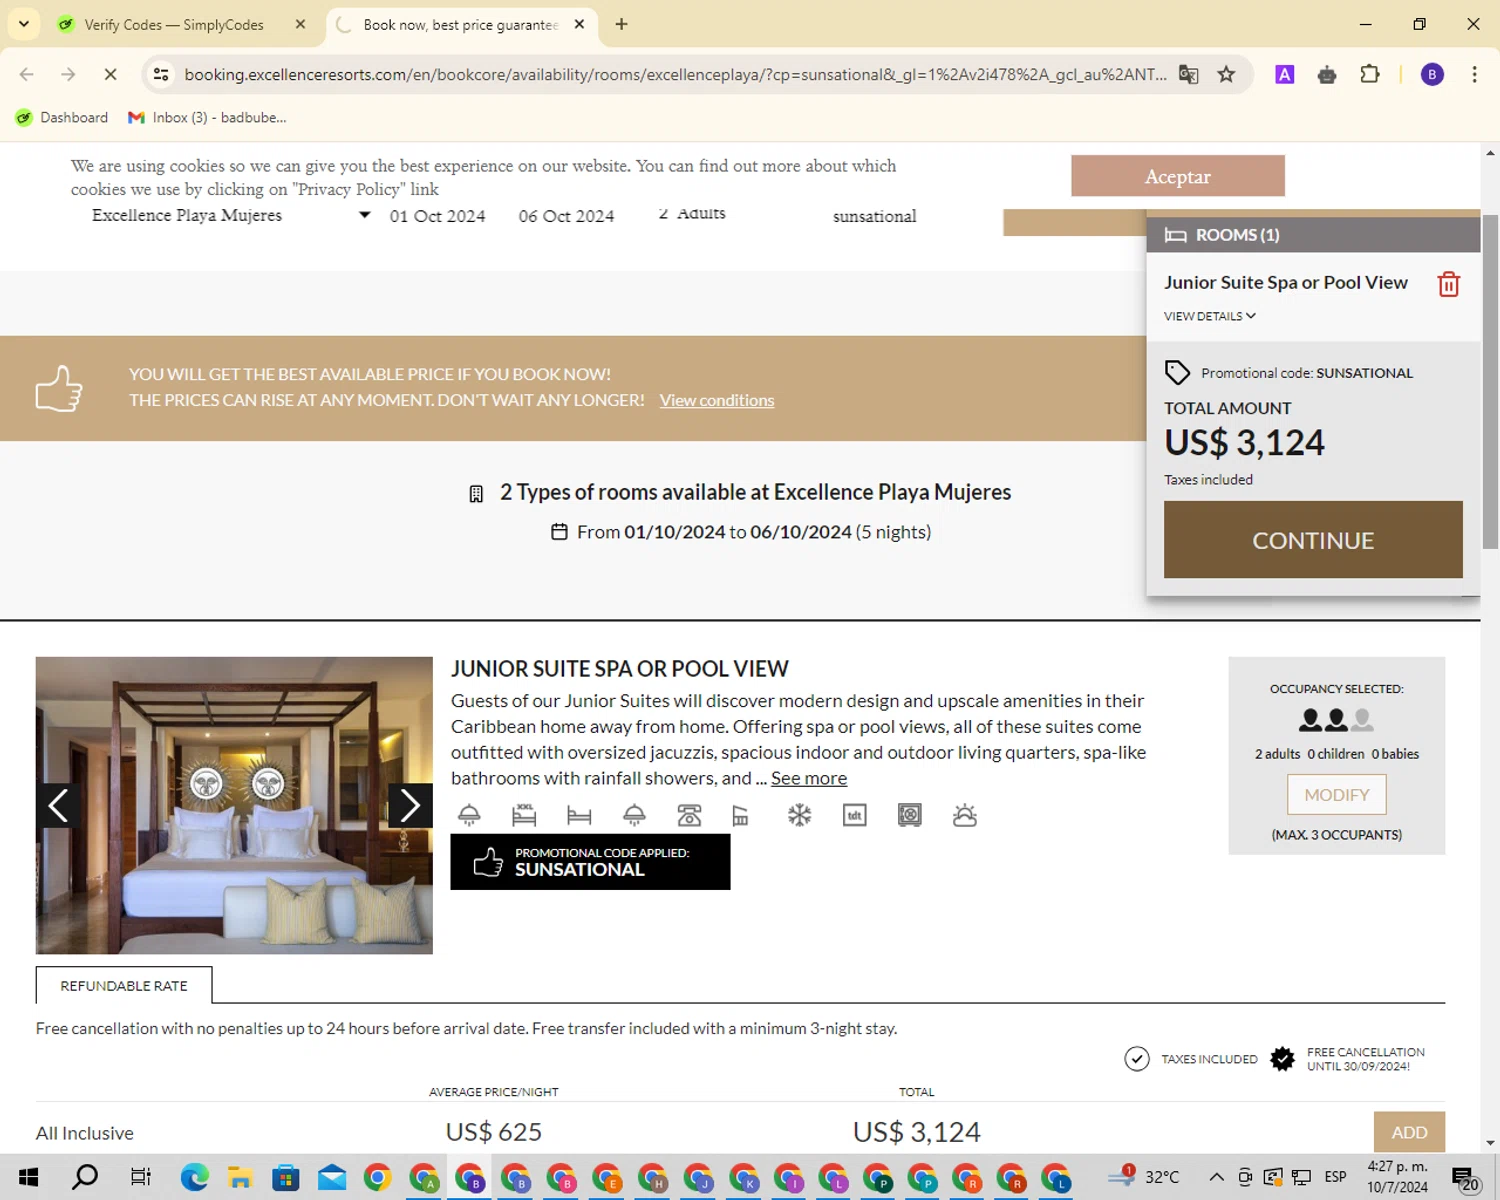The height and width of the screenshot is (1200, 1500).
Task: Open the notification center icon
Action: point(1465,1177)
